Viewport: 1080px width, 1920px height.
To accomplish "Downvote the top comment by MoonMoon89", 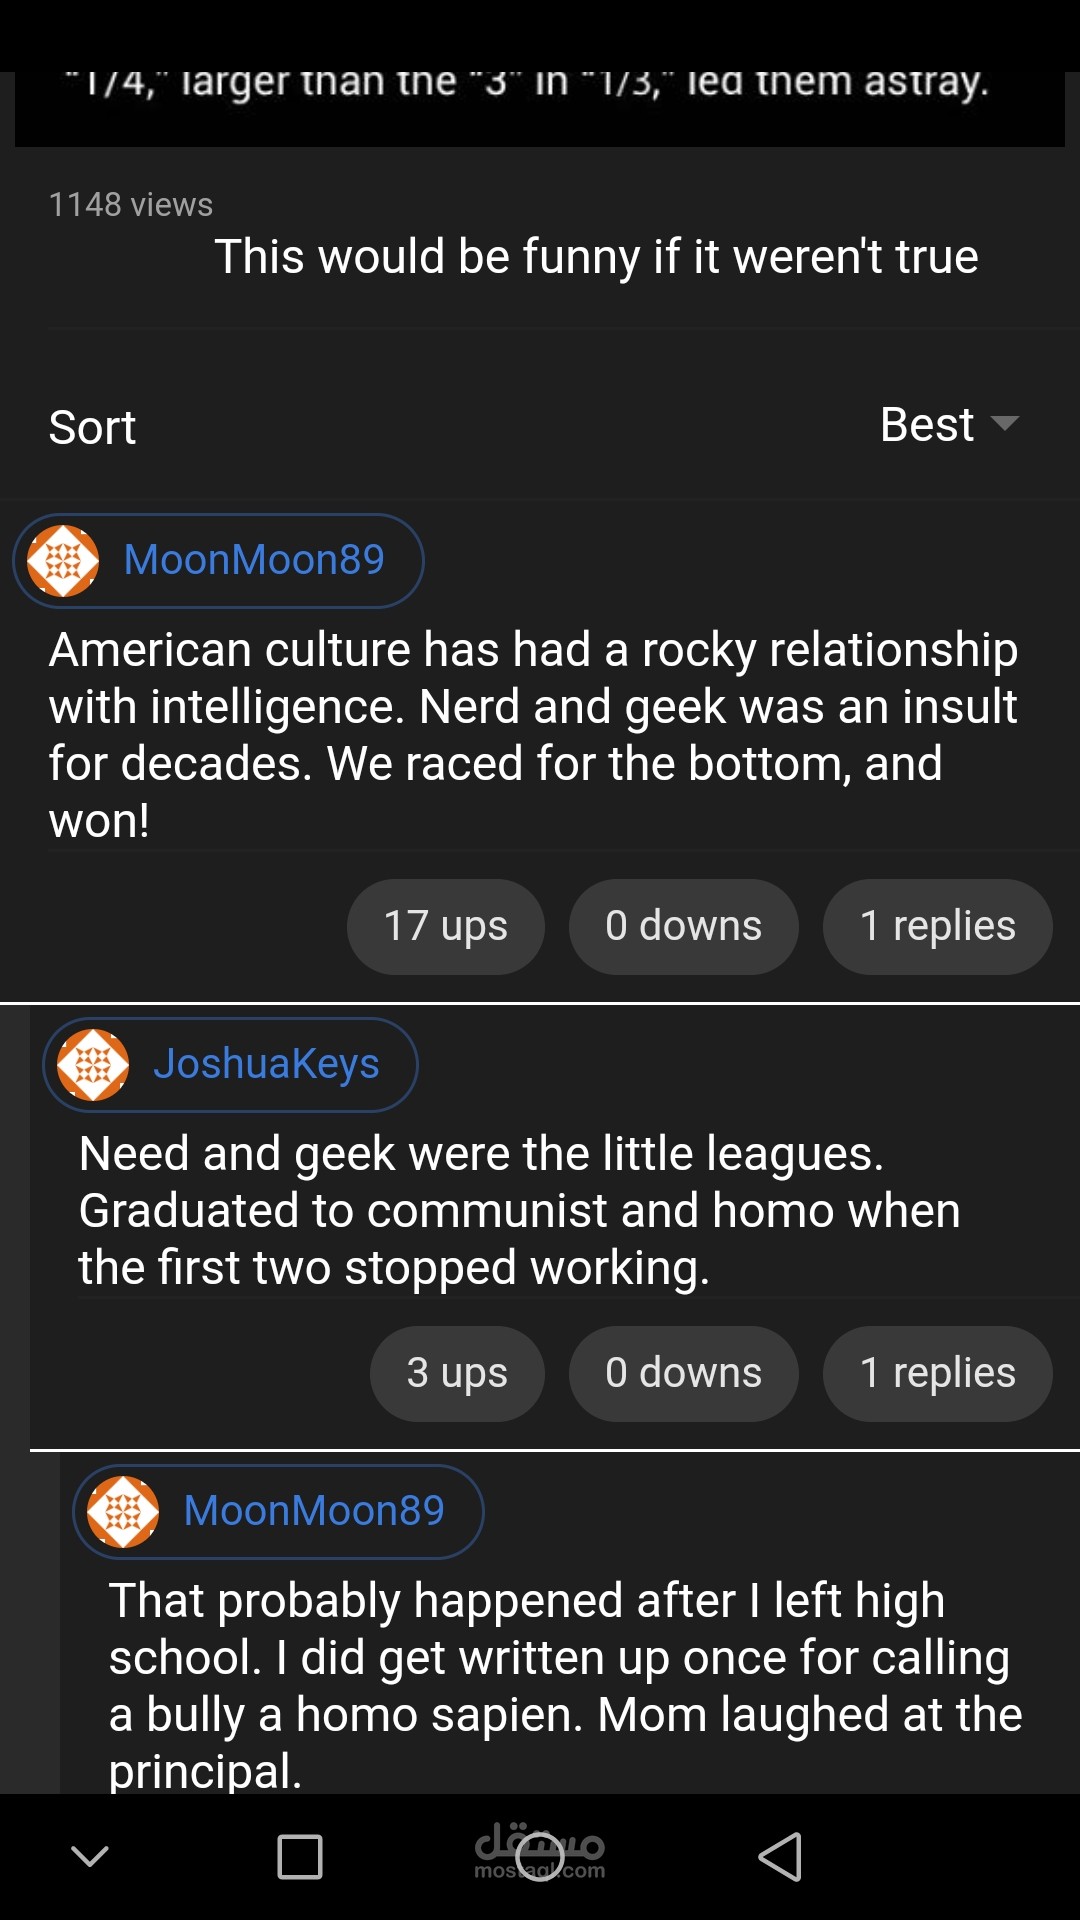I will coord(683,926).
